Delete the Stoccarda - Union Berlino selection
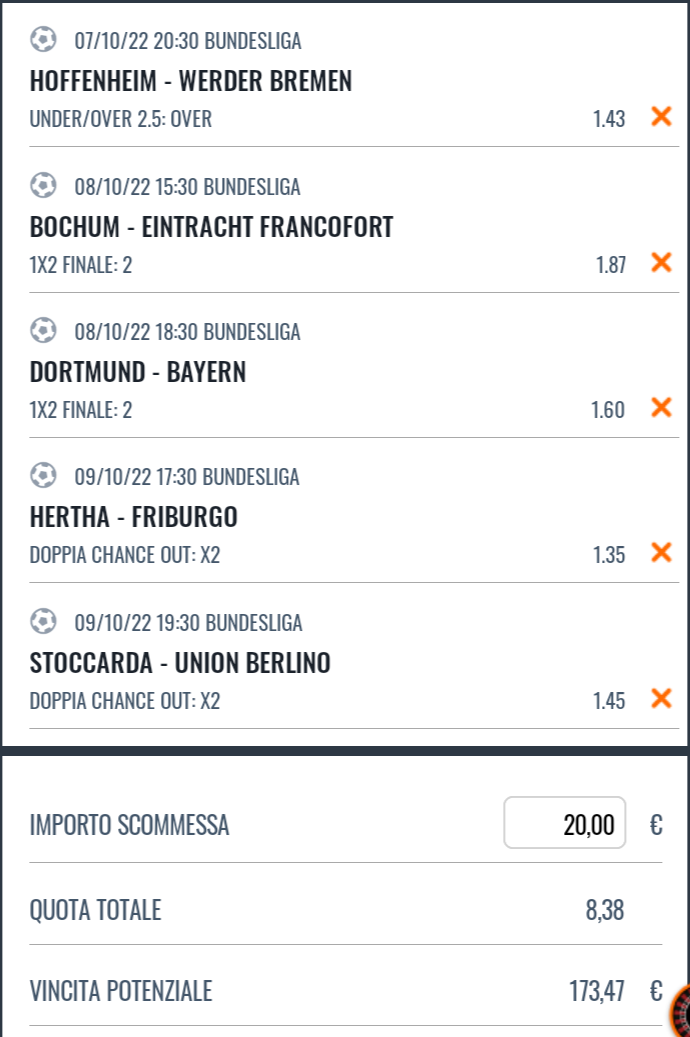Screen dimensions: 690x1037 [x=661, y=698]
